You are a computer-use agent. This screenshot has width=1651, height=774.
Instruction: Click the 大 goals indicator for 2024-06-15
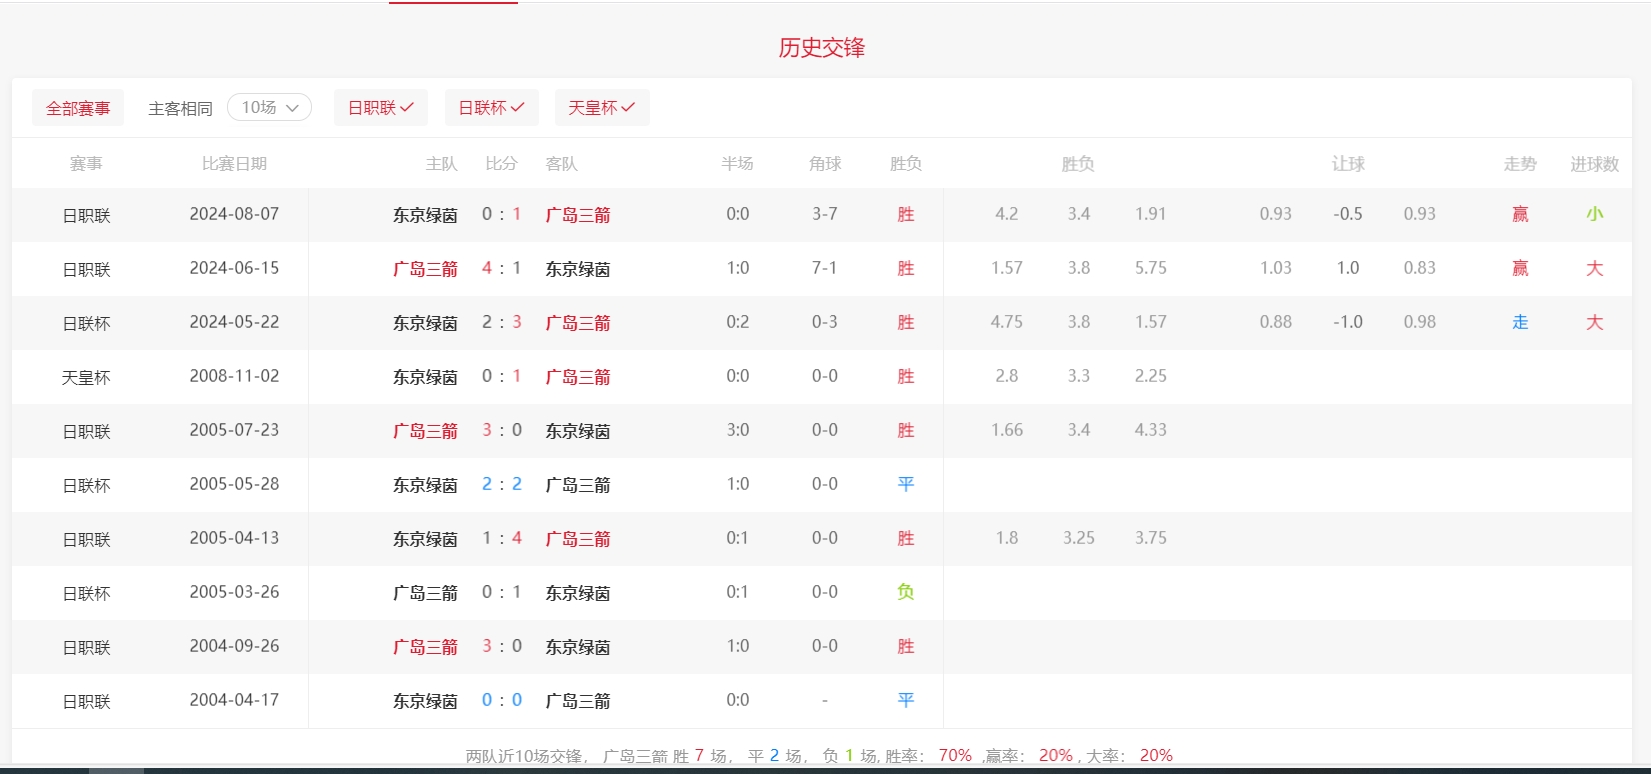(1594, 268)
